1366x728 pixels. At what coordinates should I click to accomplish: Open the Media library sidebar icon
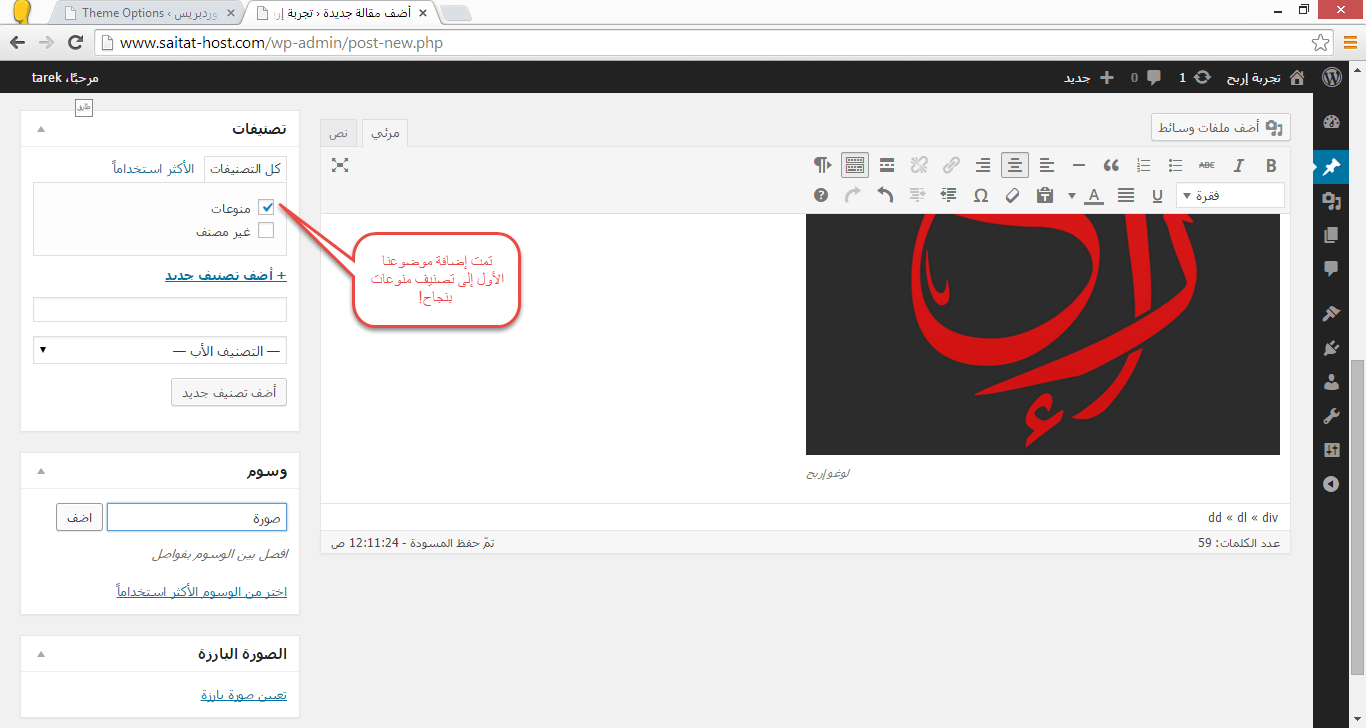coord(1331,200)
